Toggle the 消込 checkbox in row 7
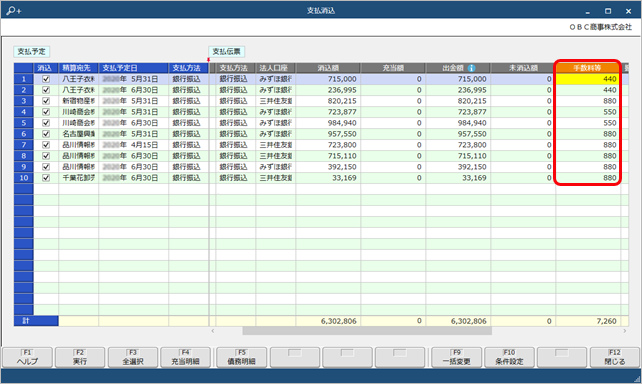The image size is (642, 384). coord(46,145)
